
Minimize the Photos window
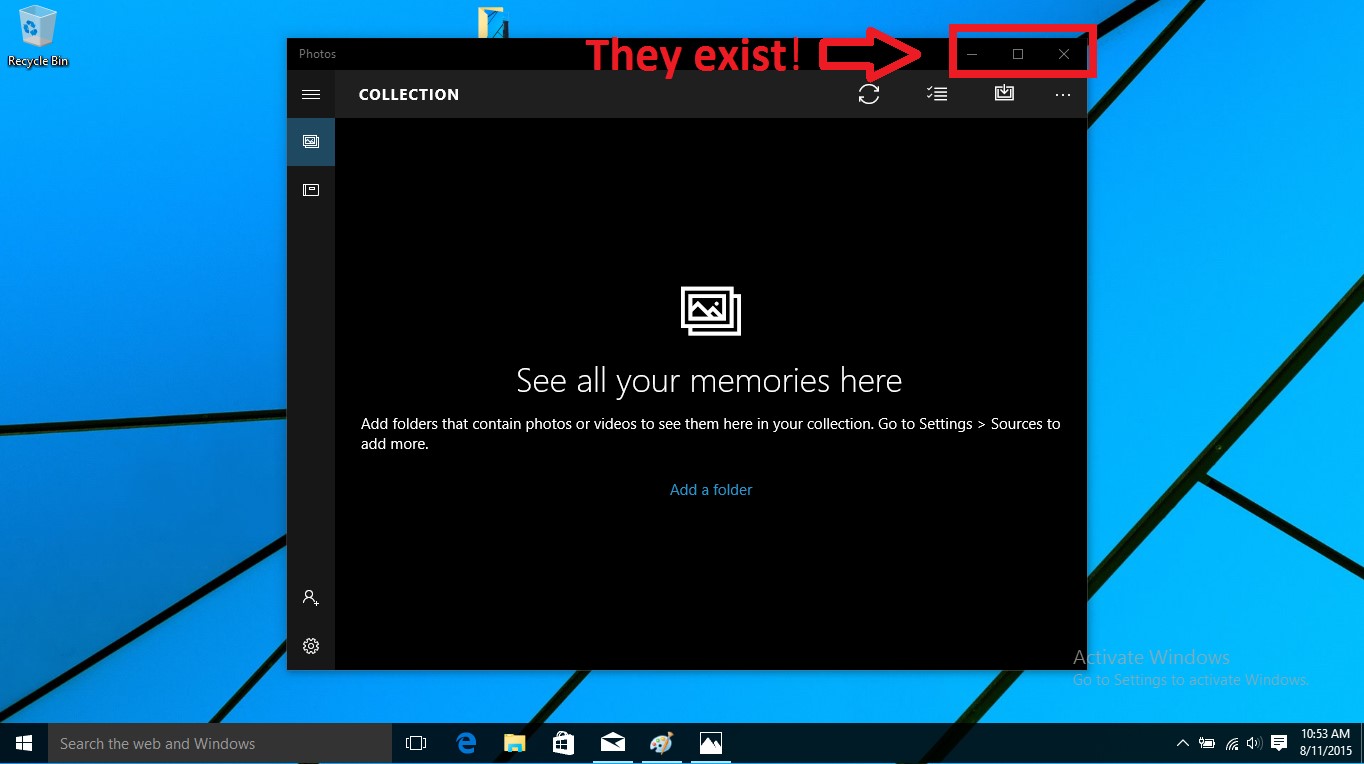tap(971, 54)
